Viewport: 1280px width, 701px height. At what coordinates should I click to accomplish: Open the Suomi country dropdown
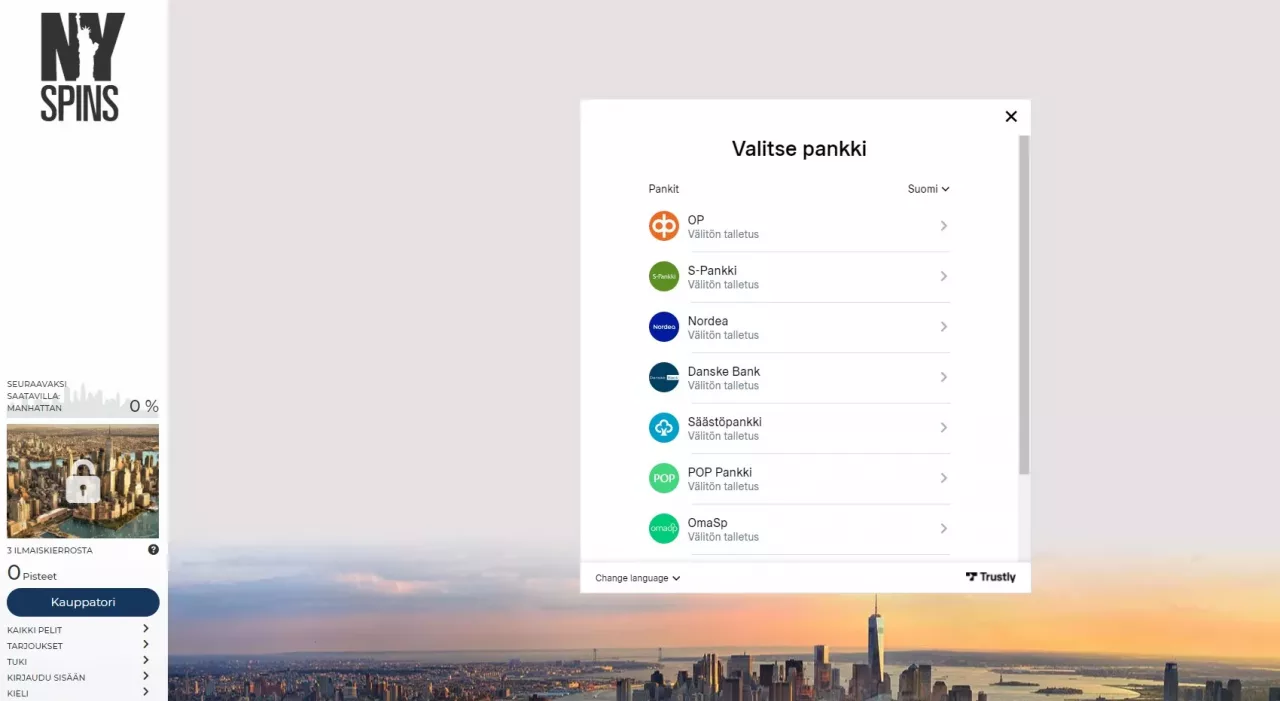point(928,189)
